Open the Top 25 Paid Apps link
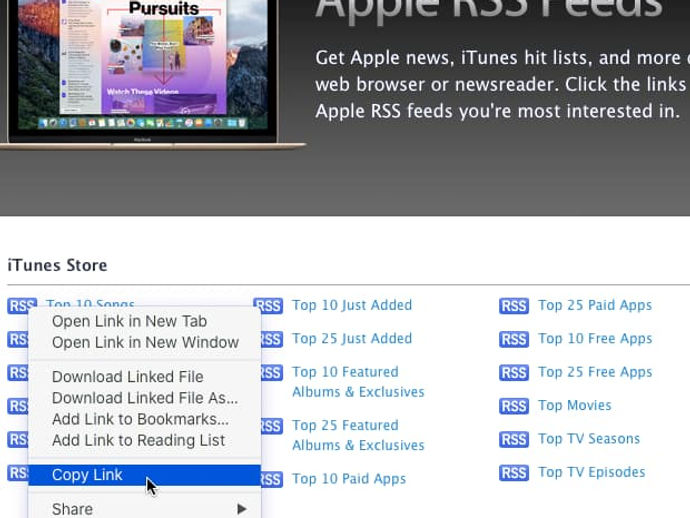This screenshot has width=690, height=518. click(595, 305)
